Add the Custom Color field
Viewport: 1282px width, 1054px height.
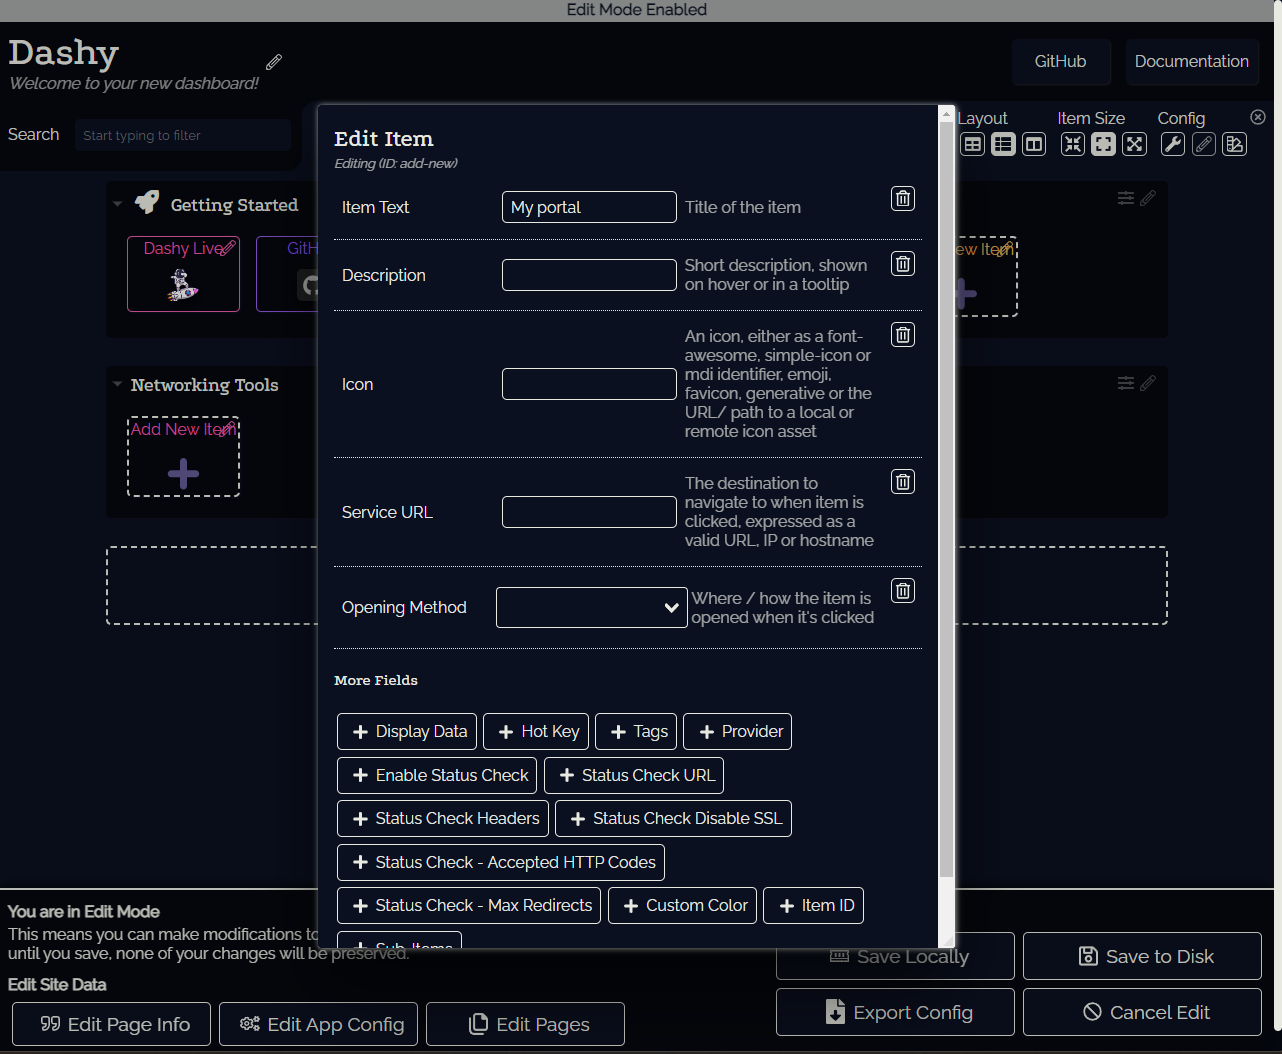(682, 905)
